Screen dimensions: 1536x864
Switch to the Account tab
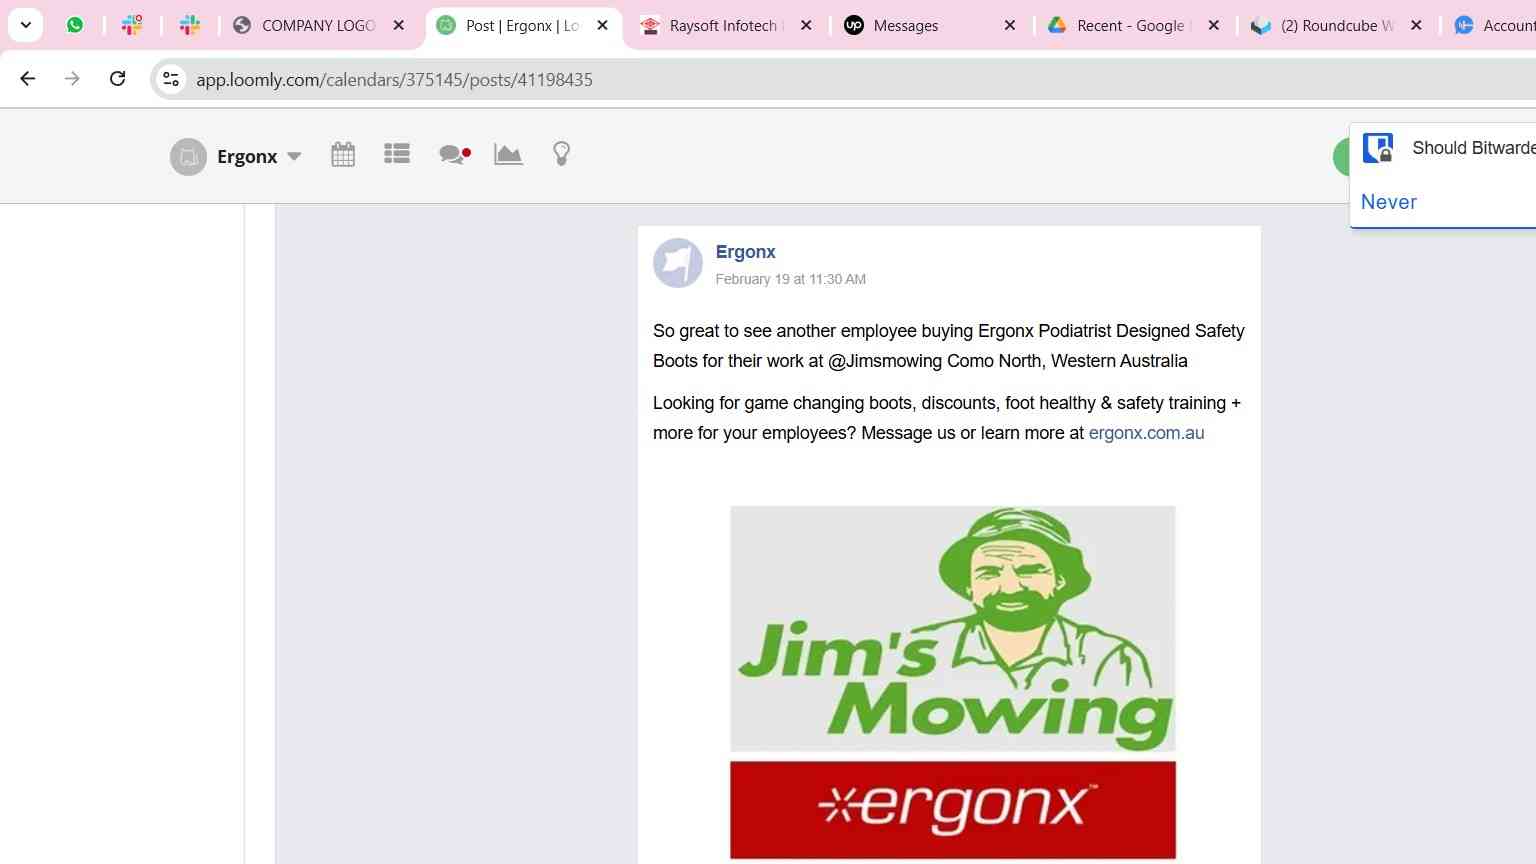pos(1495,26)
